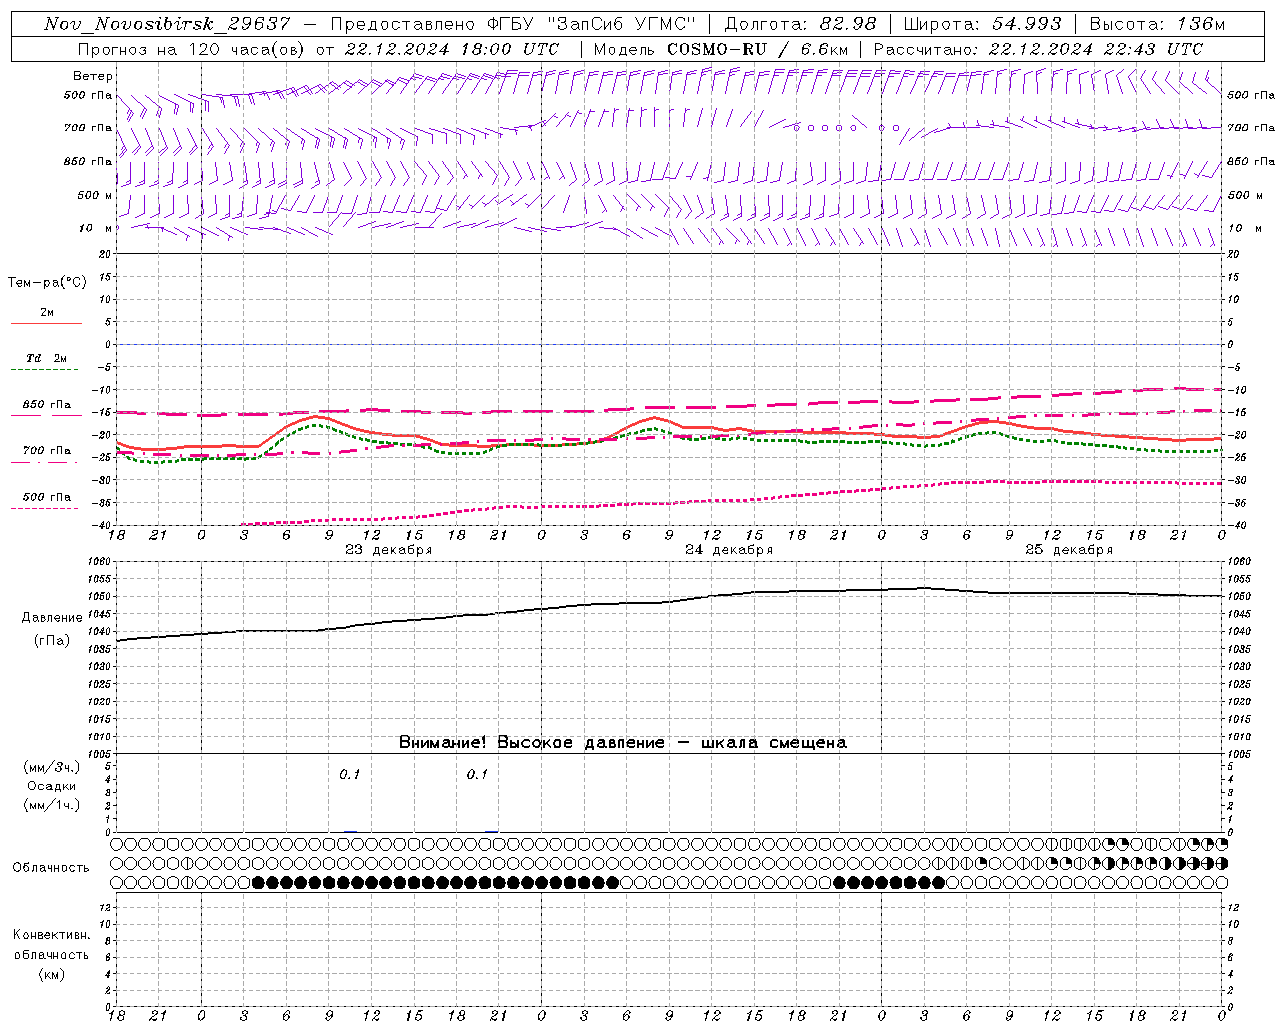Click the Тем-ра(°C) temperature axis label

pos(47,283)
